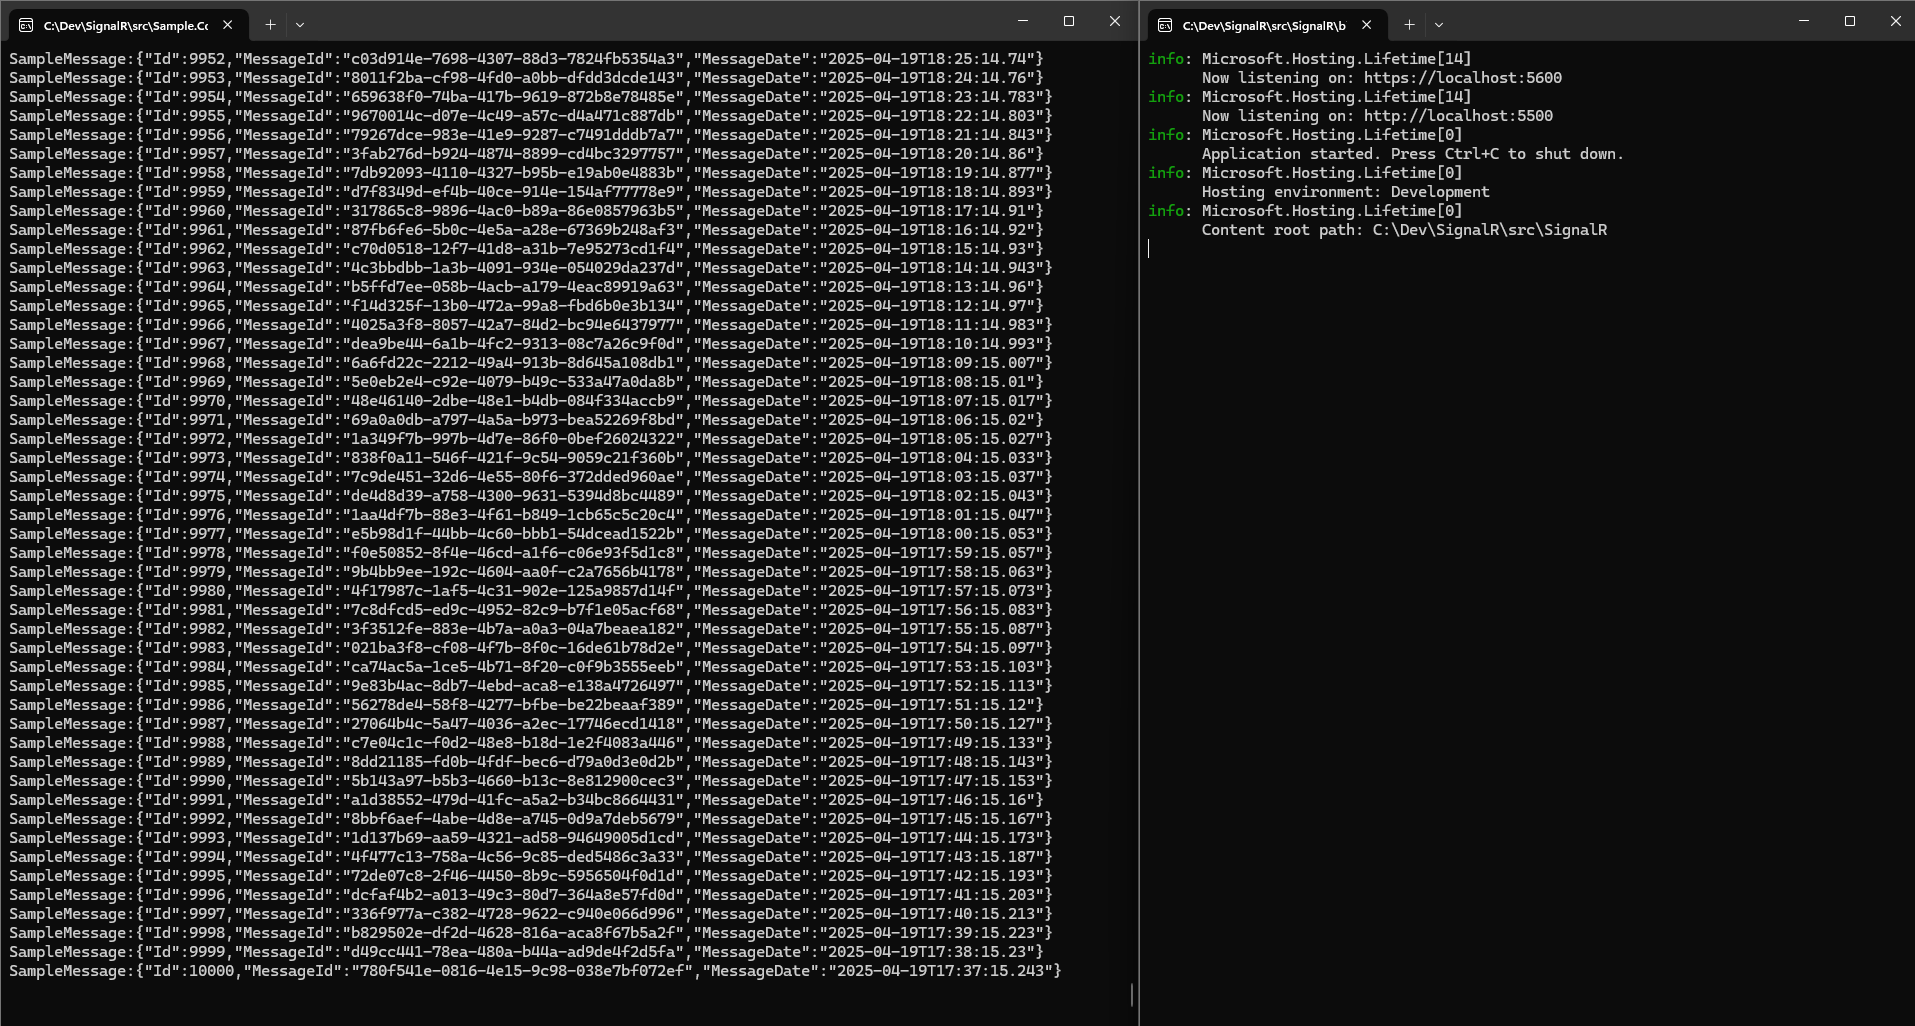
Task: Click the maximize icon of the right terminal window
Action: (x=1850, y=20)
